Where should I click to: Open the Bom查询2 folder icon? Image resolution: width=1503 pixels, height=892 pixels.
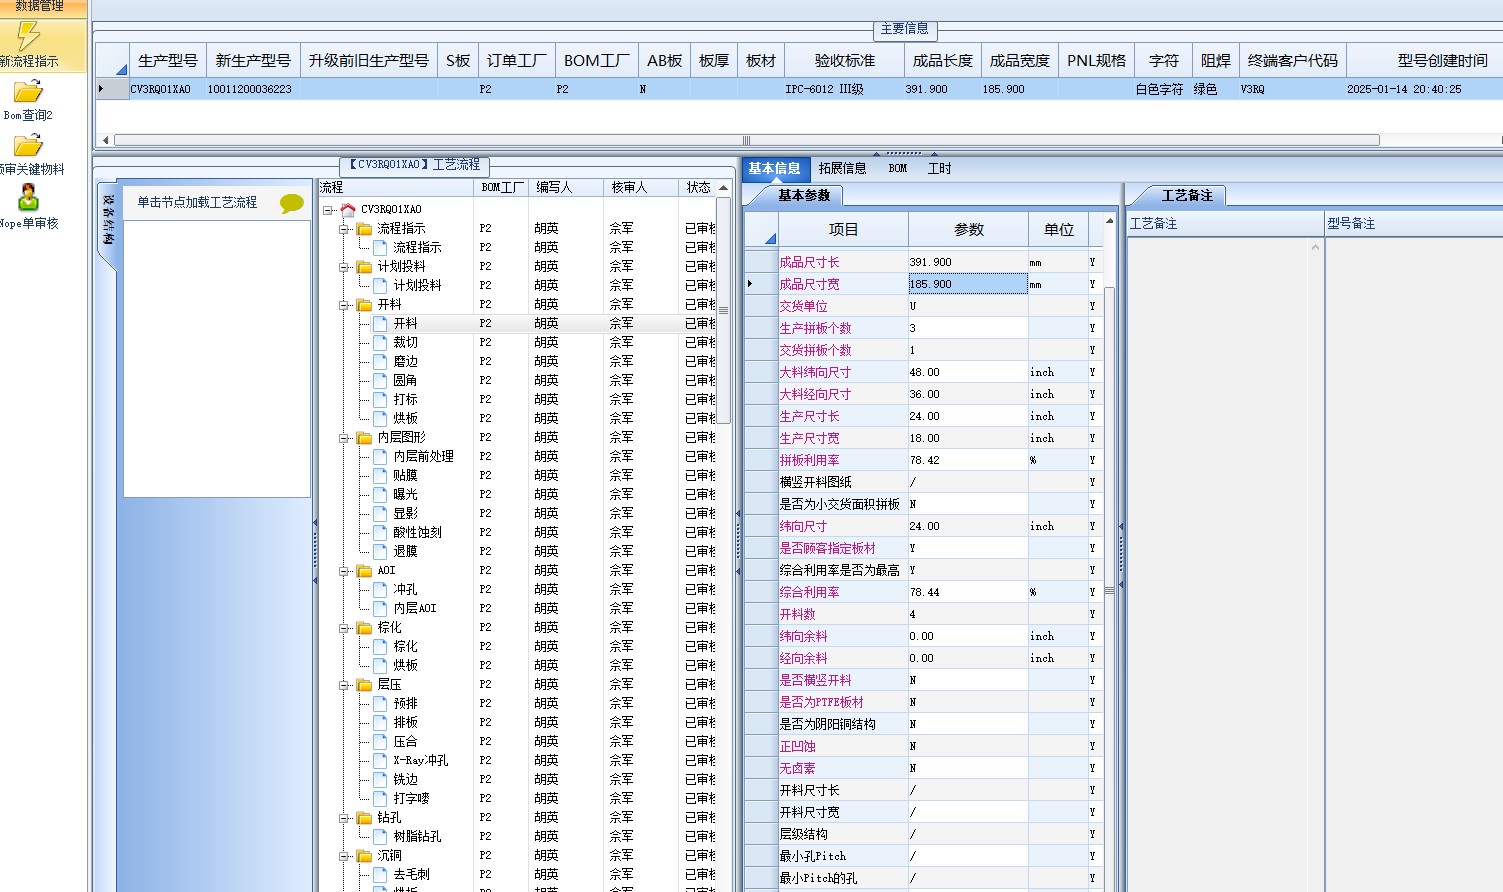coord(28,92)
